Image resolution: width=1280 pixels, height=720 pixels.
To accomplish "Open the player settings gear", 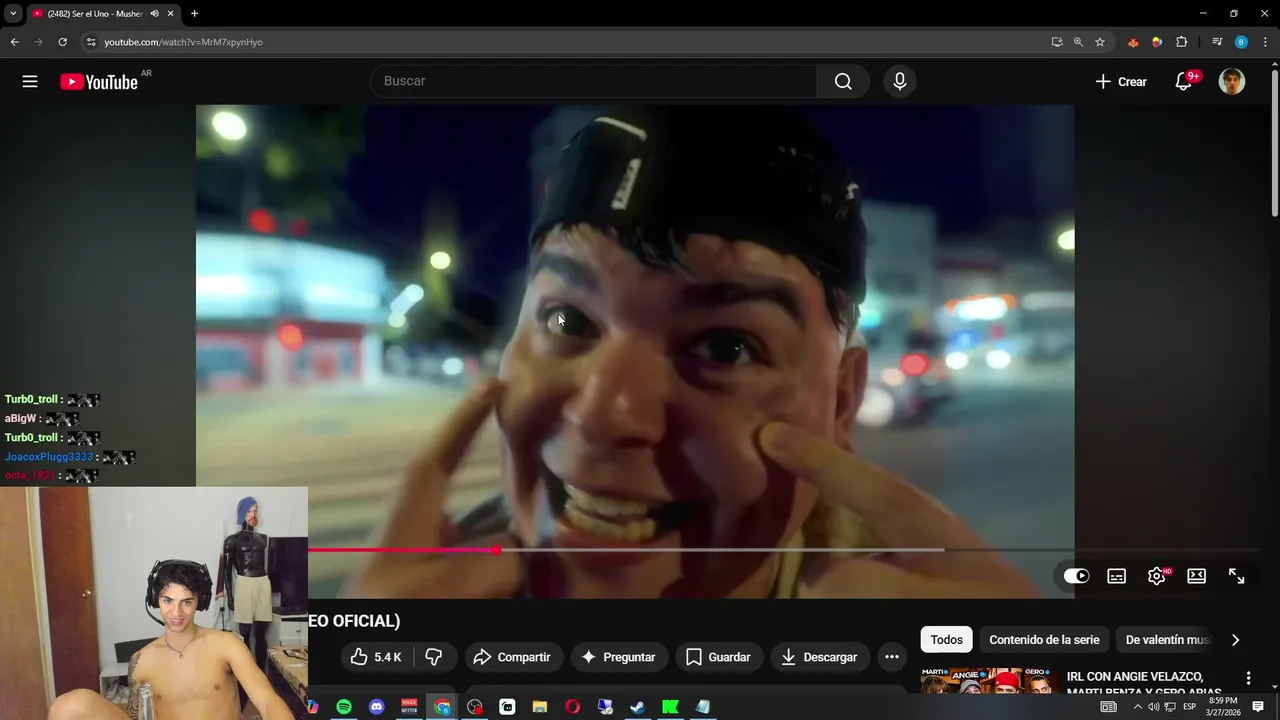I will pyautogui.click(x=1157, y=576).
